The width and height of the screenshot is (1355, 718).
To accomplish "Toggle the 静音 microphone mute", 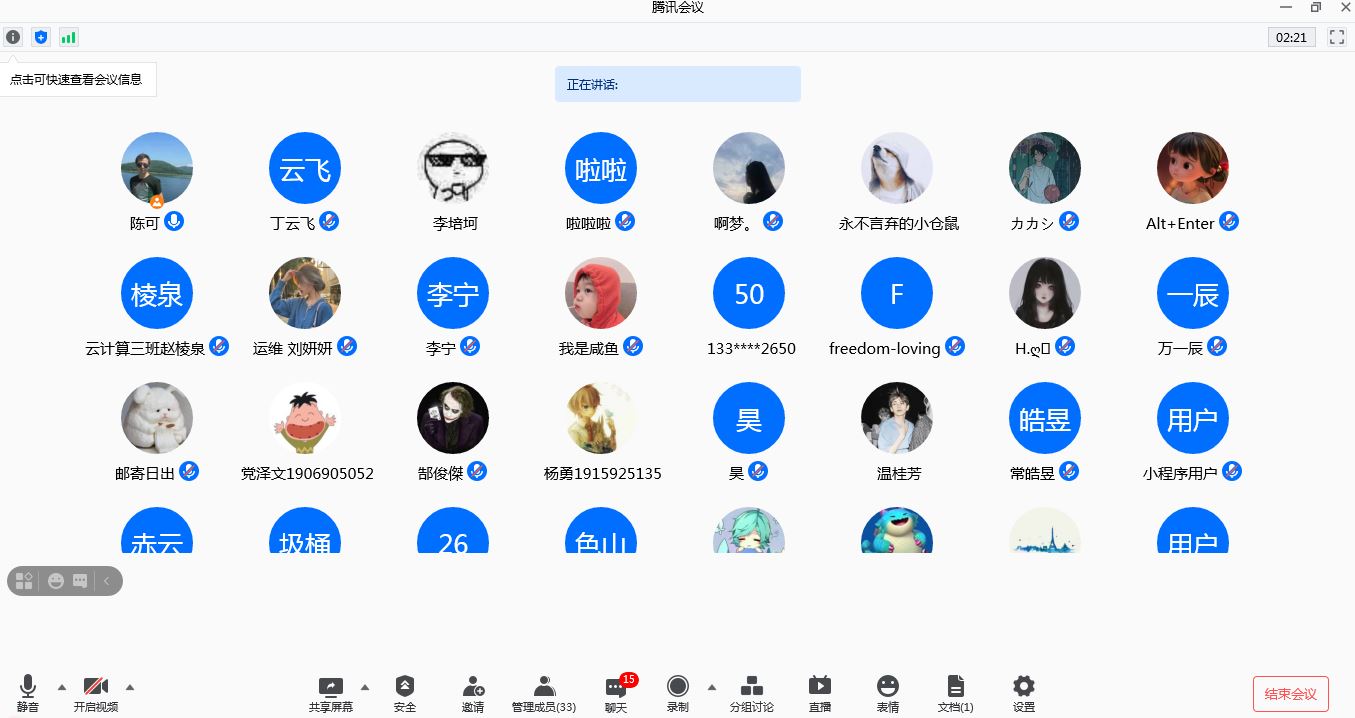I will click(28, 693).
